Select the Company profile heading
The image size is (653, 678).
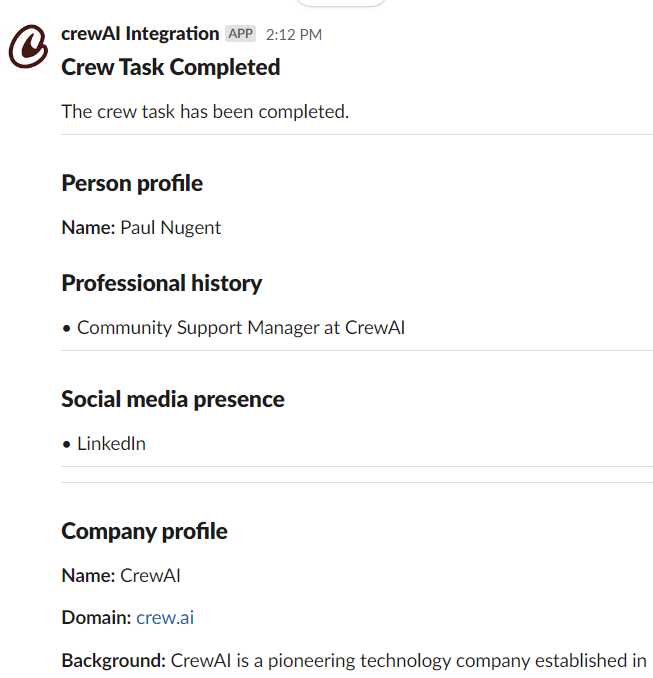point(144,531)
